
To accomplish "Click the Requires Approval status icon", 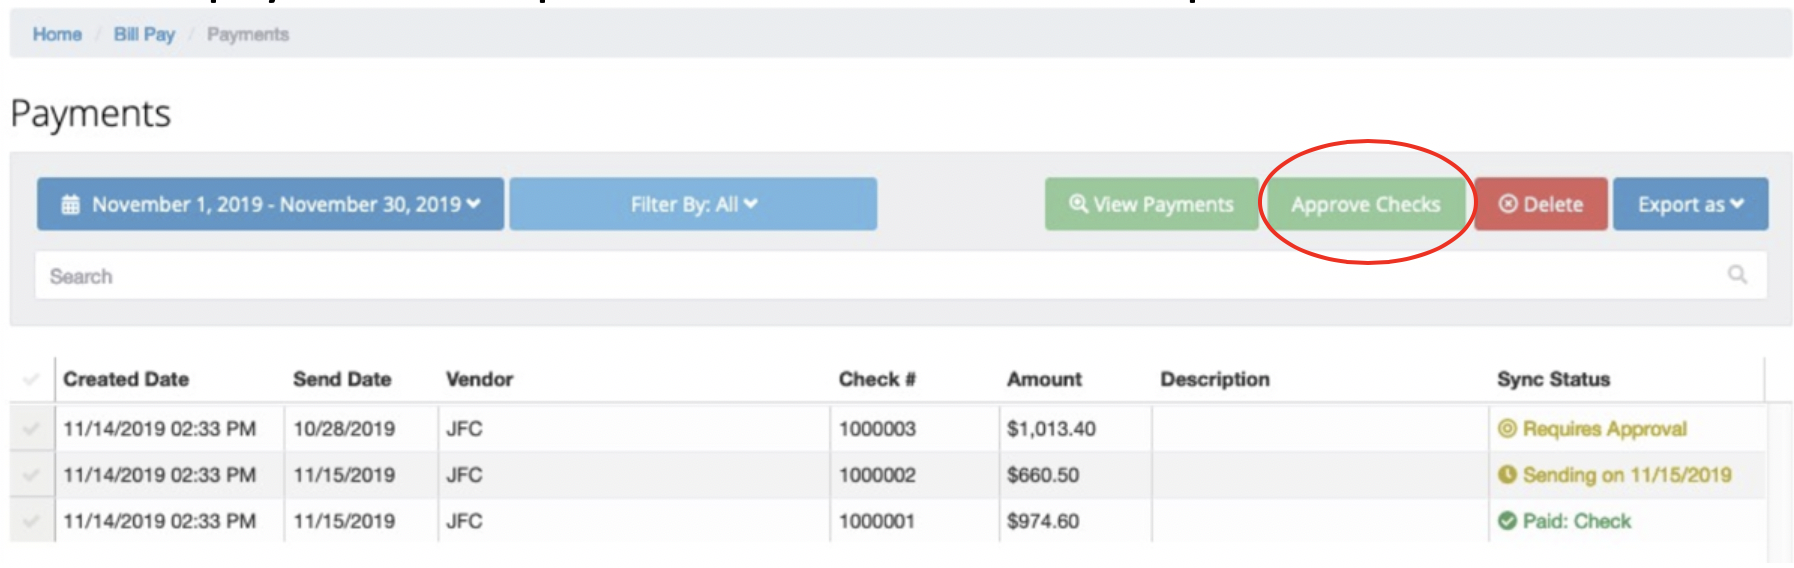I will click(1507, 429).
